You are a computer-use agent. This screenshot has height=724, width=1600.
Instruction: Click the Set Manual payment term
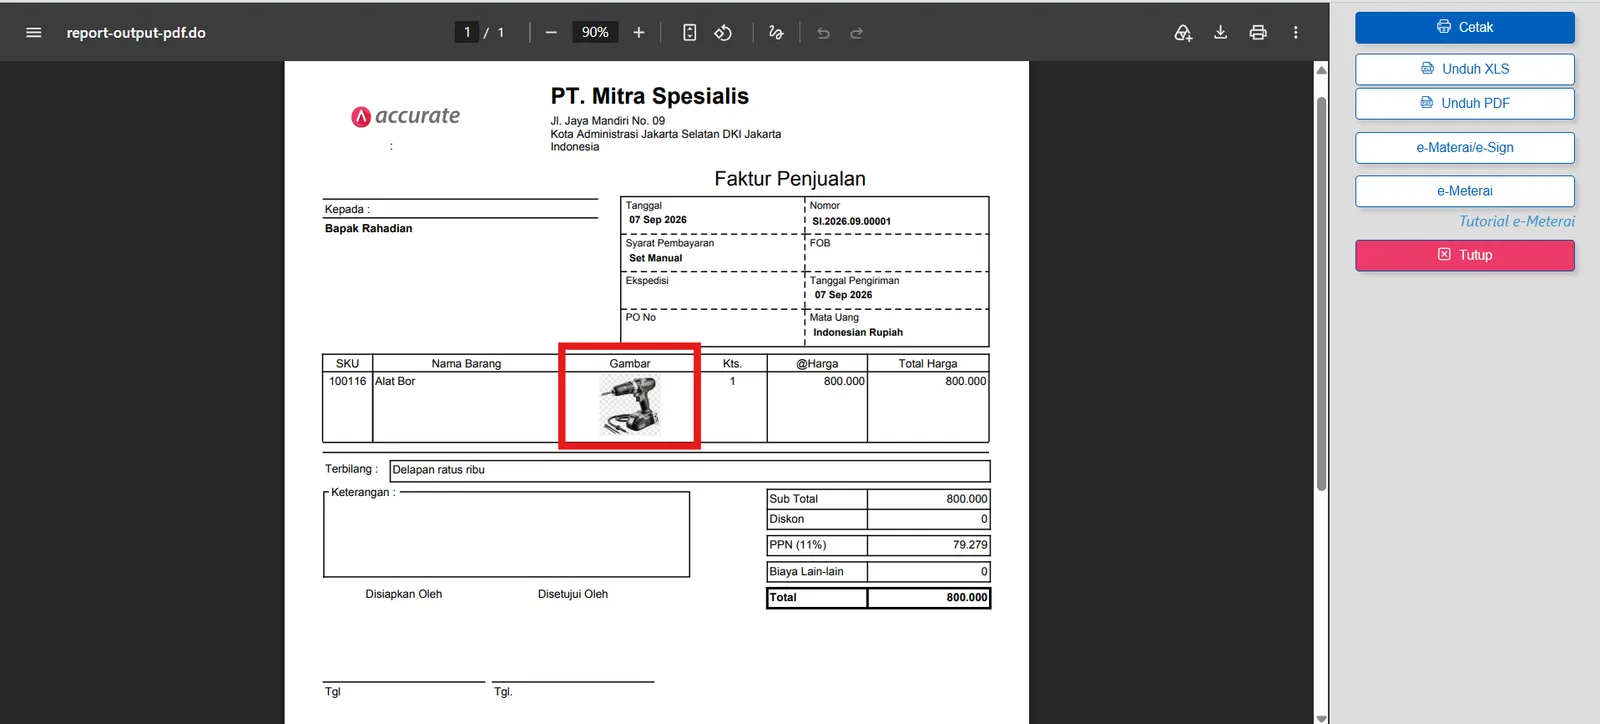[656, 258]
